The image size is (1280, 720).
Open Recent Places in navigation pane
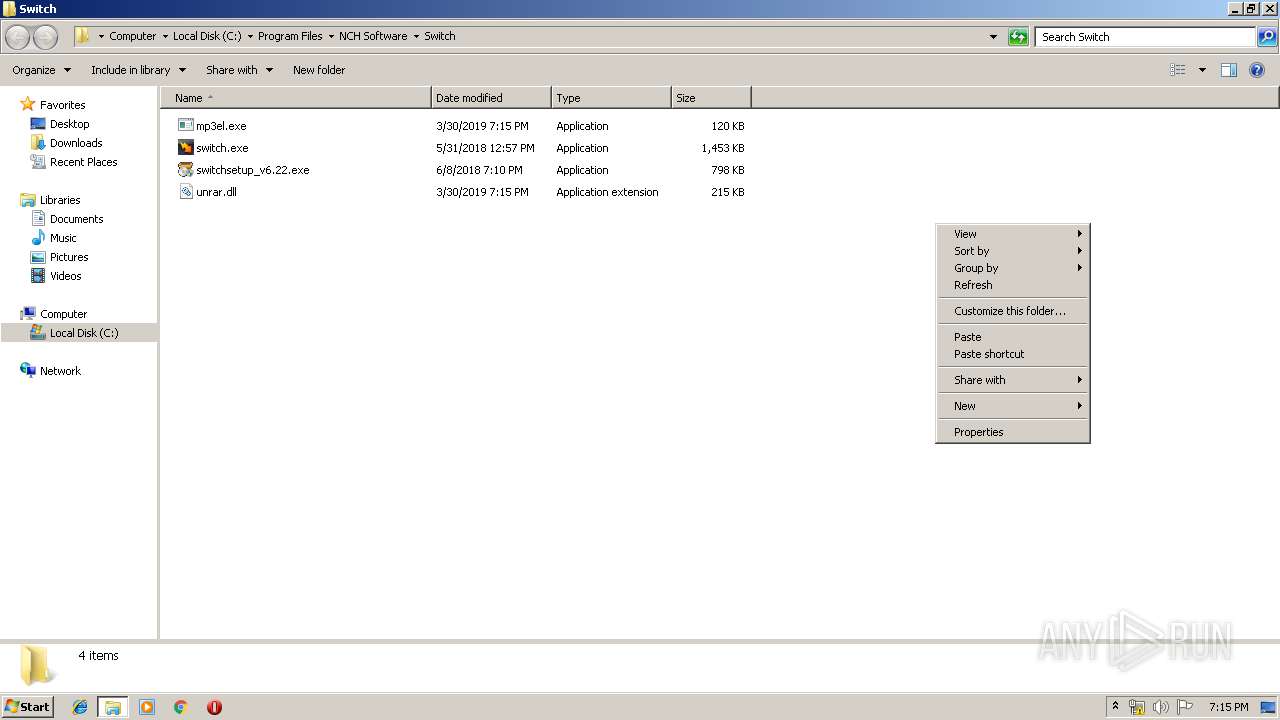[83, 162]
